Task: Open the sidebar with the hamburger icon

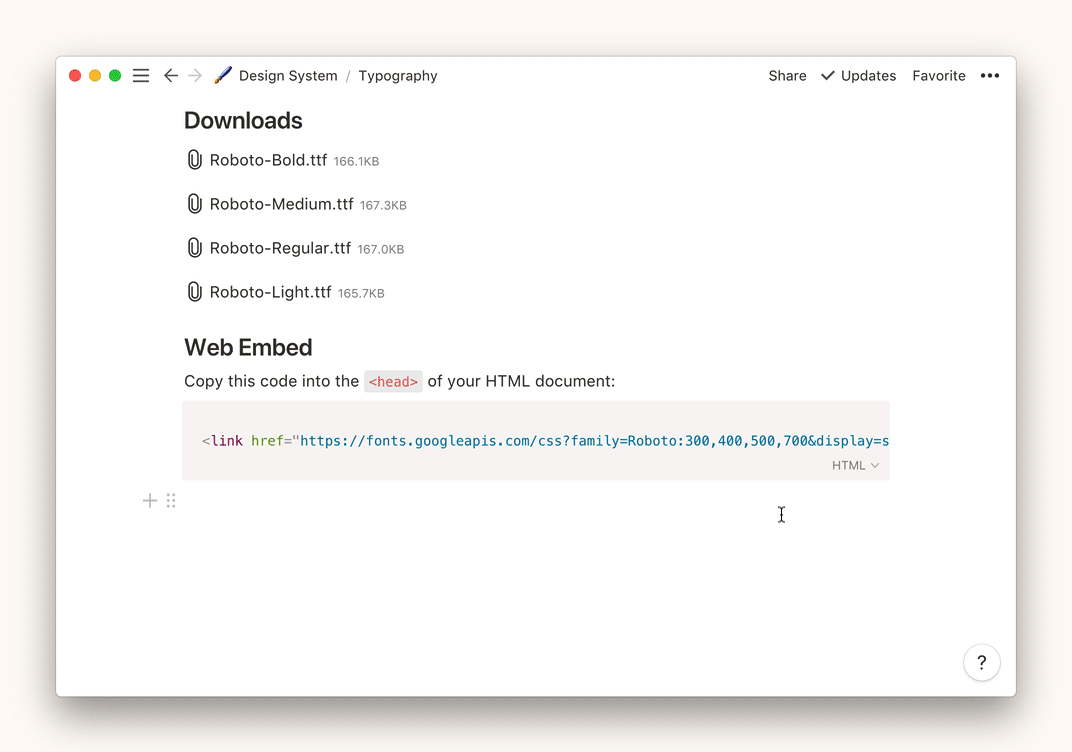Action: [x=140, y=75]
